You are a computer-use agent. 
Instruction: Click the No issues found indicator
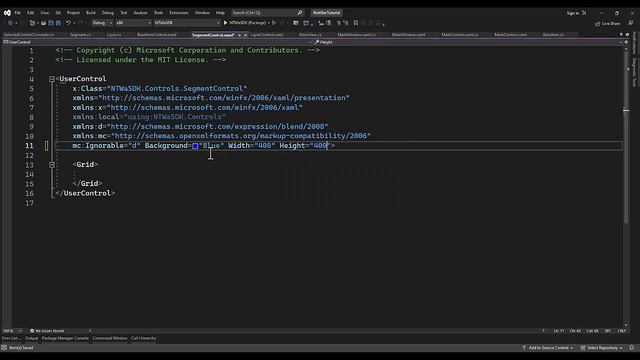[x=47, y=331]
